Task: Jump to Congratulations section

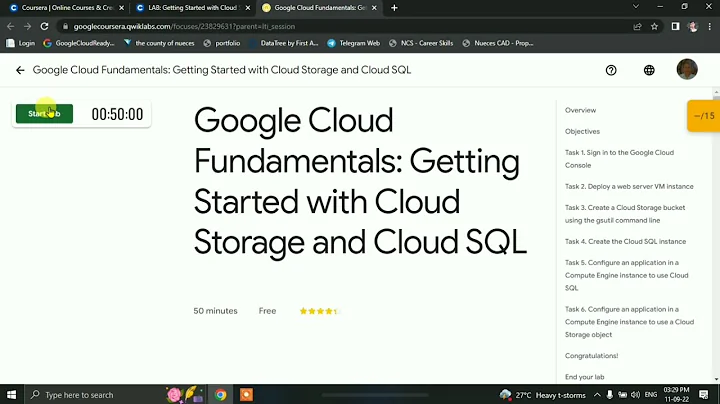Action: [591, 356]
